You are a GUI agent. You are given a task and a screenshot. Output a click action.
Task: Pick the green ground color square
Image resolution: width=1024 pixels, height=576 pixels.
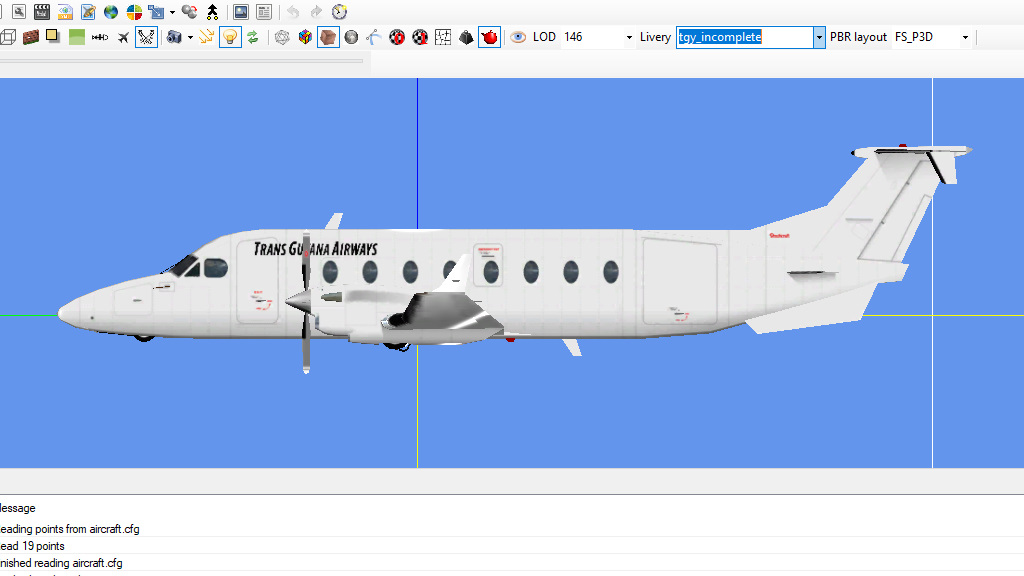[x=76, y=37]
